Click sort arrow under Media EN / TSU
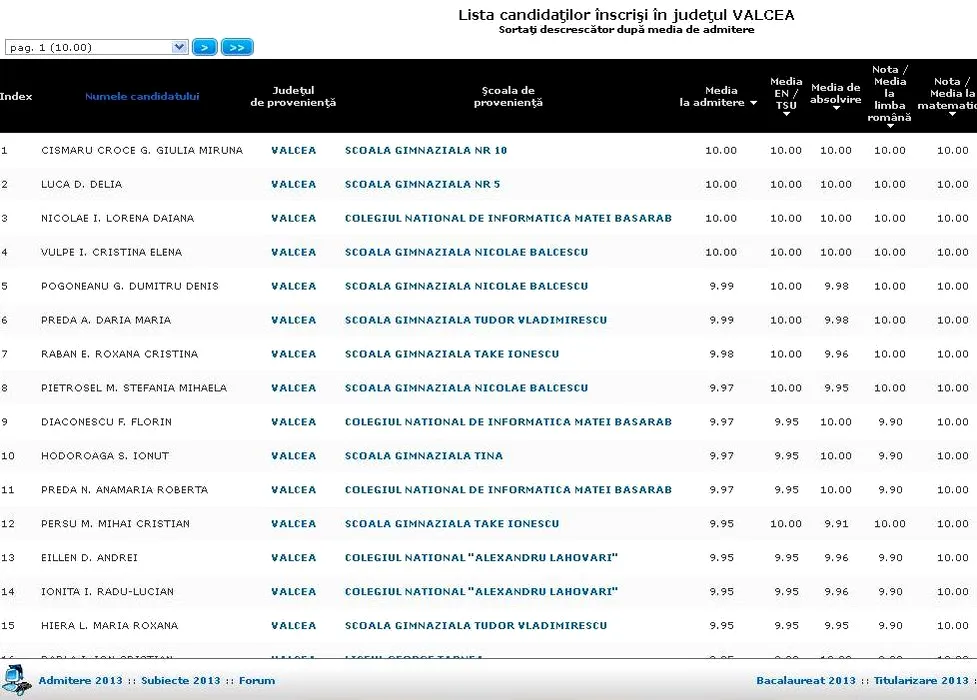 [786, 114]
